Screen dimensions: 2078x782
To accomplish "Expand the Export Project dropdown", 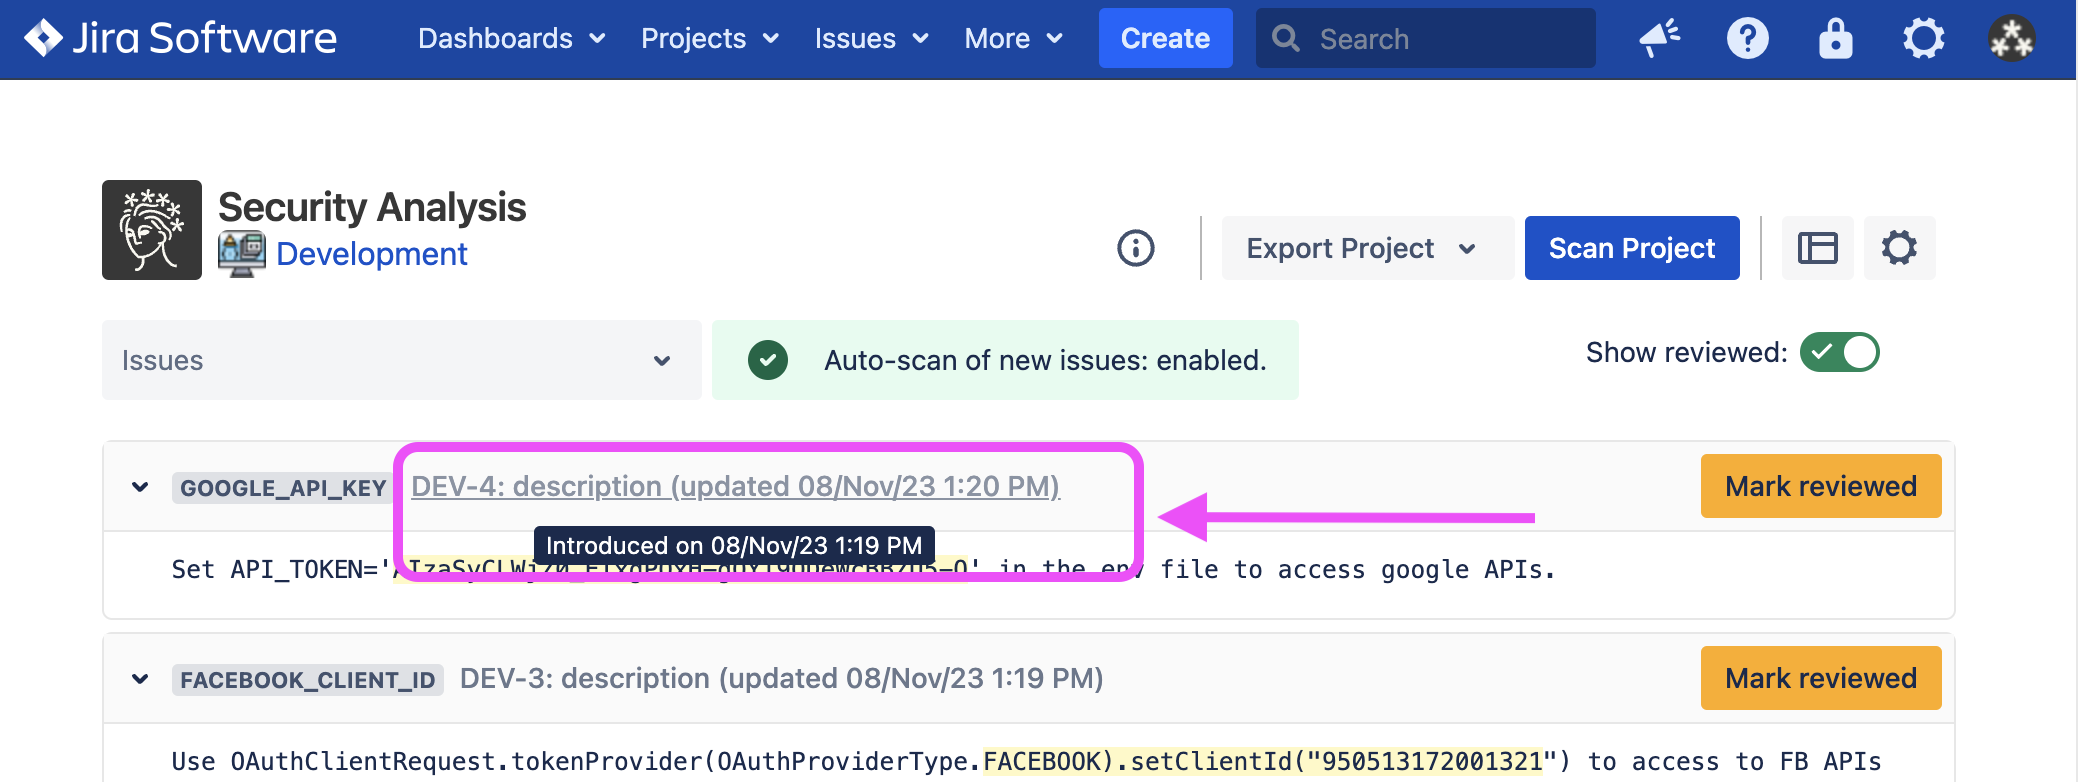I will coord(1365,248).
